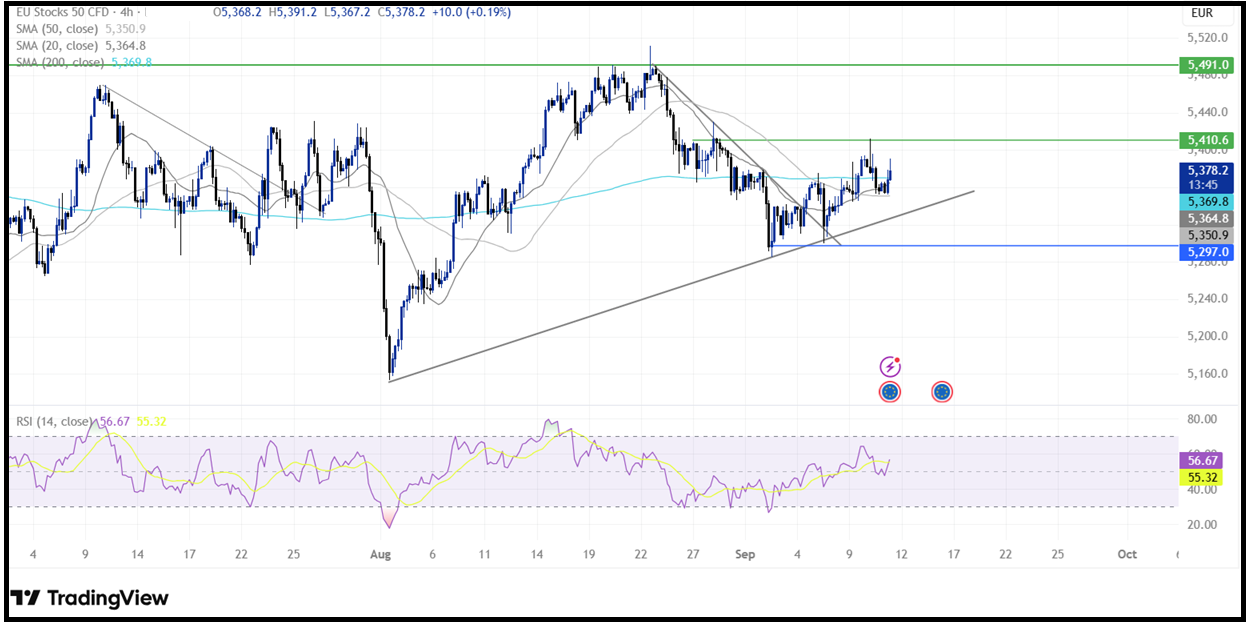Click the green 5,410.6 price level label
Viewport: 1249px width, 628px height.
point(1207,140)
